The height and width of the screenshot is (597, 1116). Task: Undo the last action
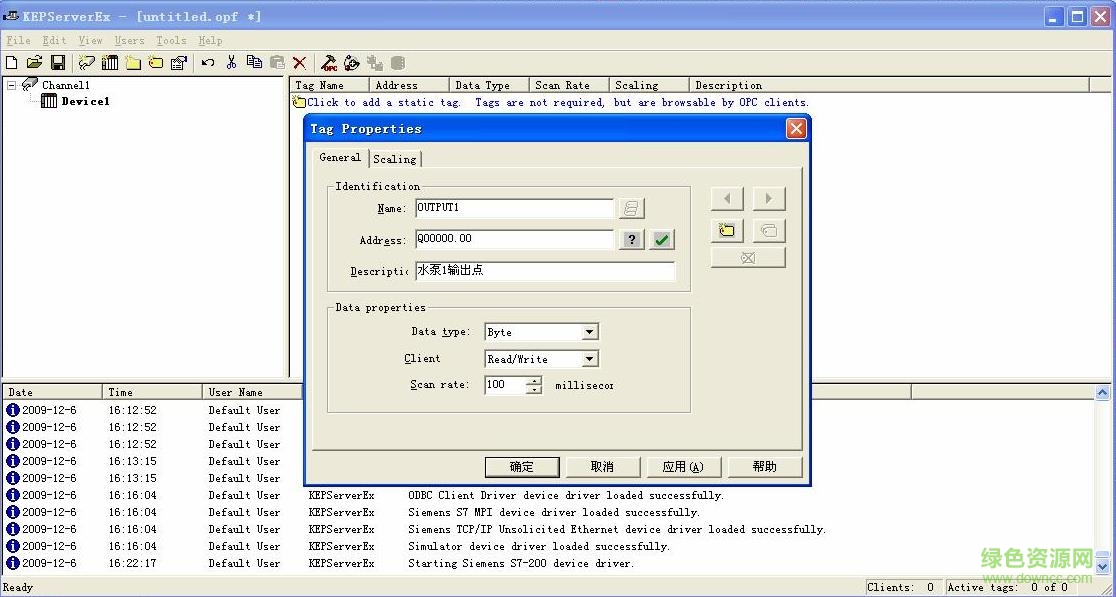(208, 62)
